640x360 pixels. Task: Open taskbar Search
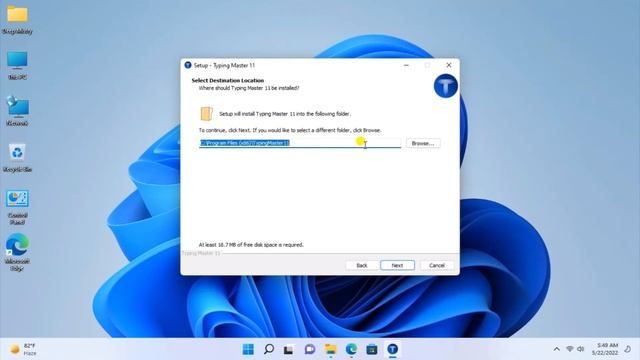269,349
